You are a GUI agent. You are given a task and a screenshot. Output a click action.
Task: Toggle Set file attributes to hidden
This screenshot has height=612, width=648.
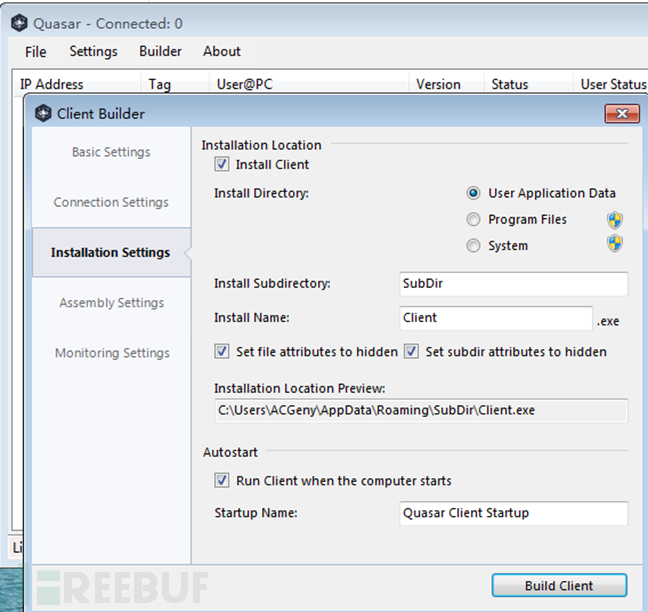(x=222, y=352)
